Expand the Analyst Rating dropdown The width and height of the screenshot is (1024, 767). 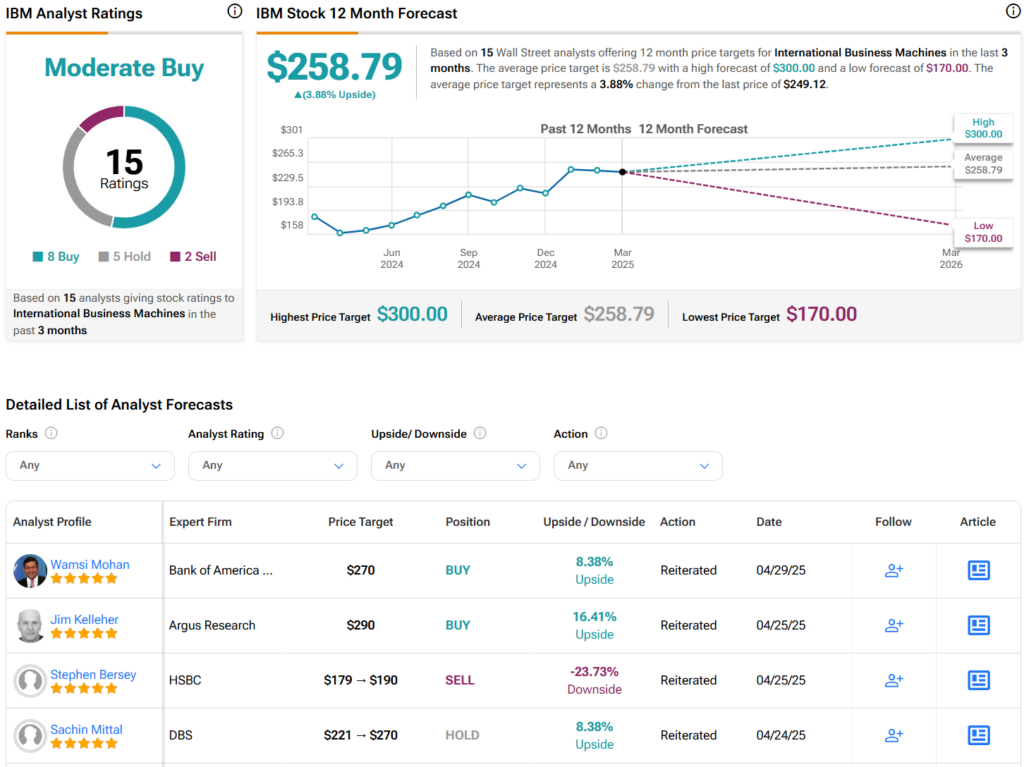point(273,466)
